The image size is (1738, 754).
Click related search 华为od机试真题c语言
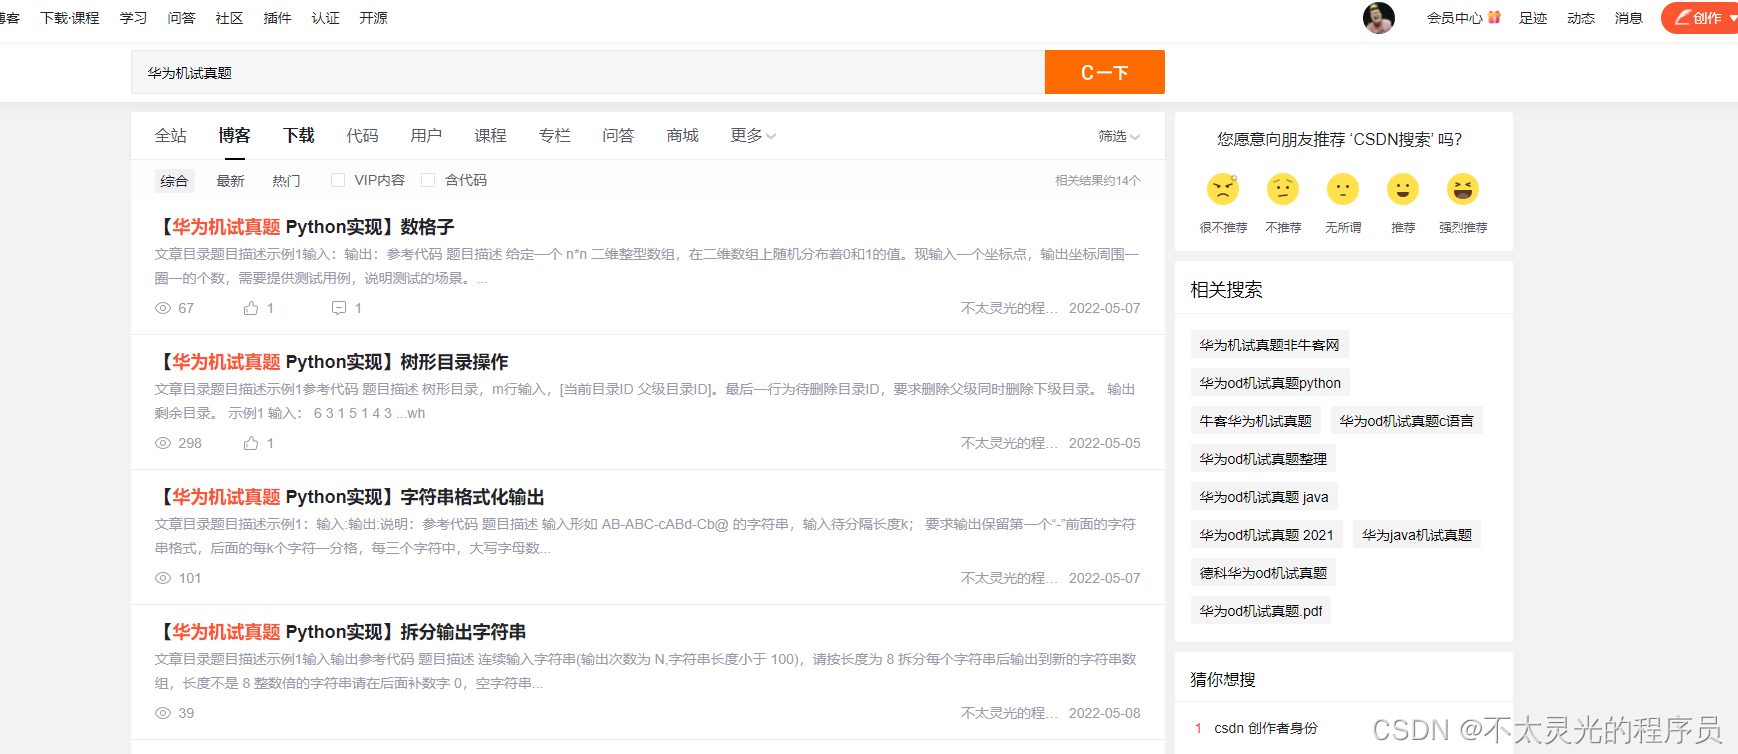click(1406, 421)
